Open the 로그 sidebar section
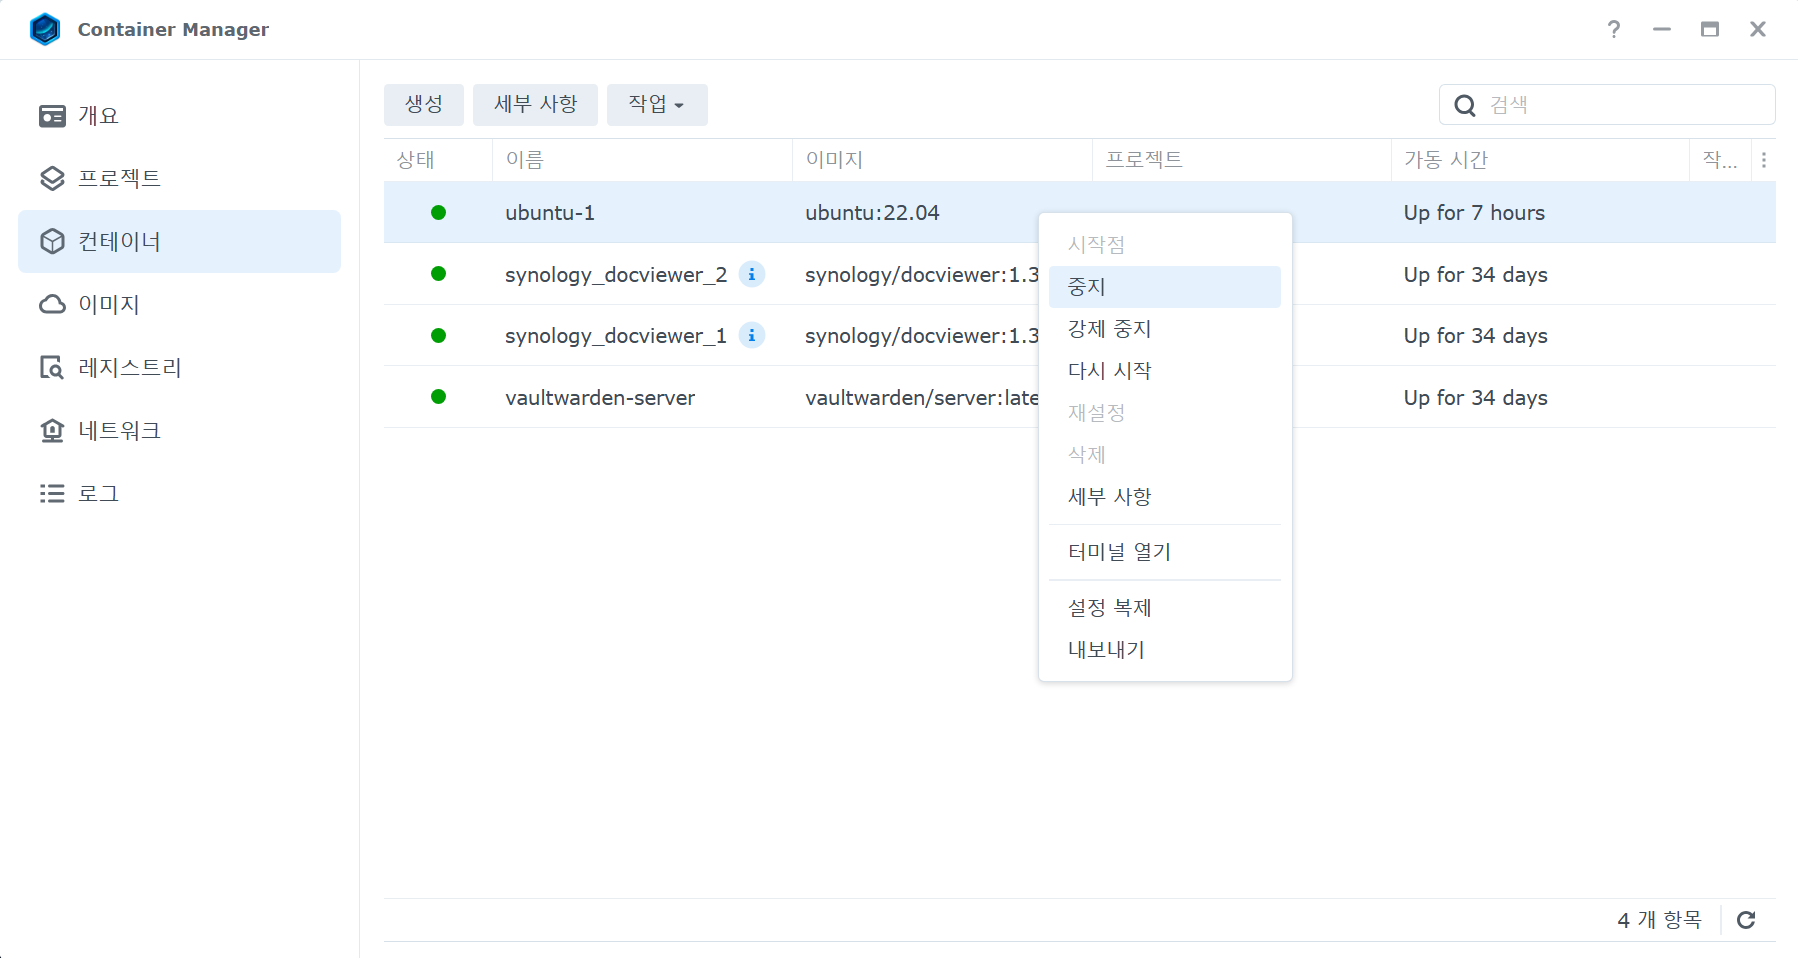This screenshot has width=1798, height=958. point(98,494)
